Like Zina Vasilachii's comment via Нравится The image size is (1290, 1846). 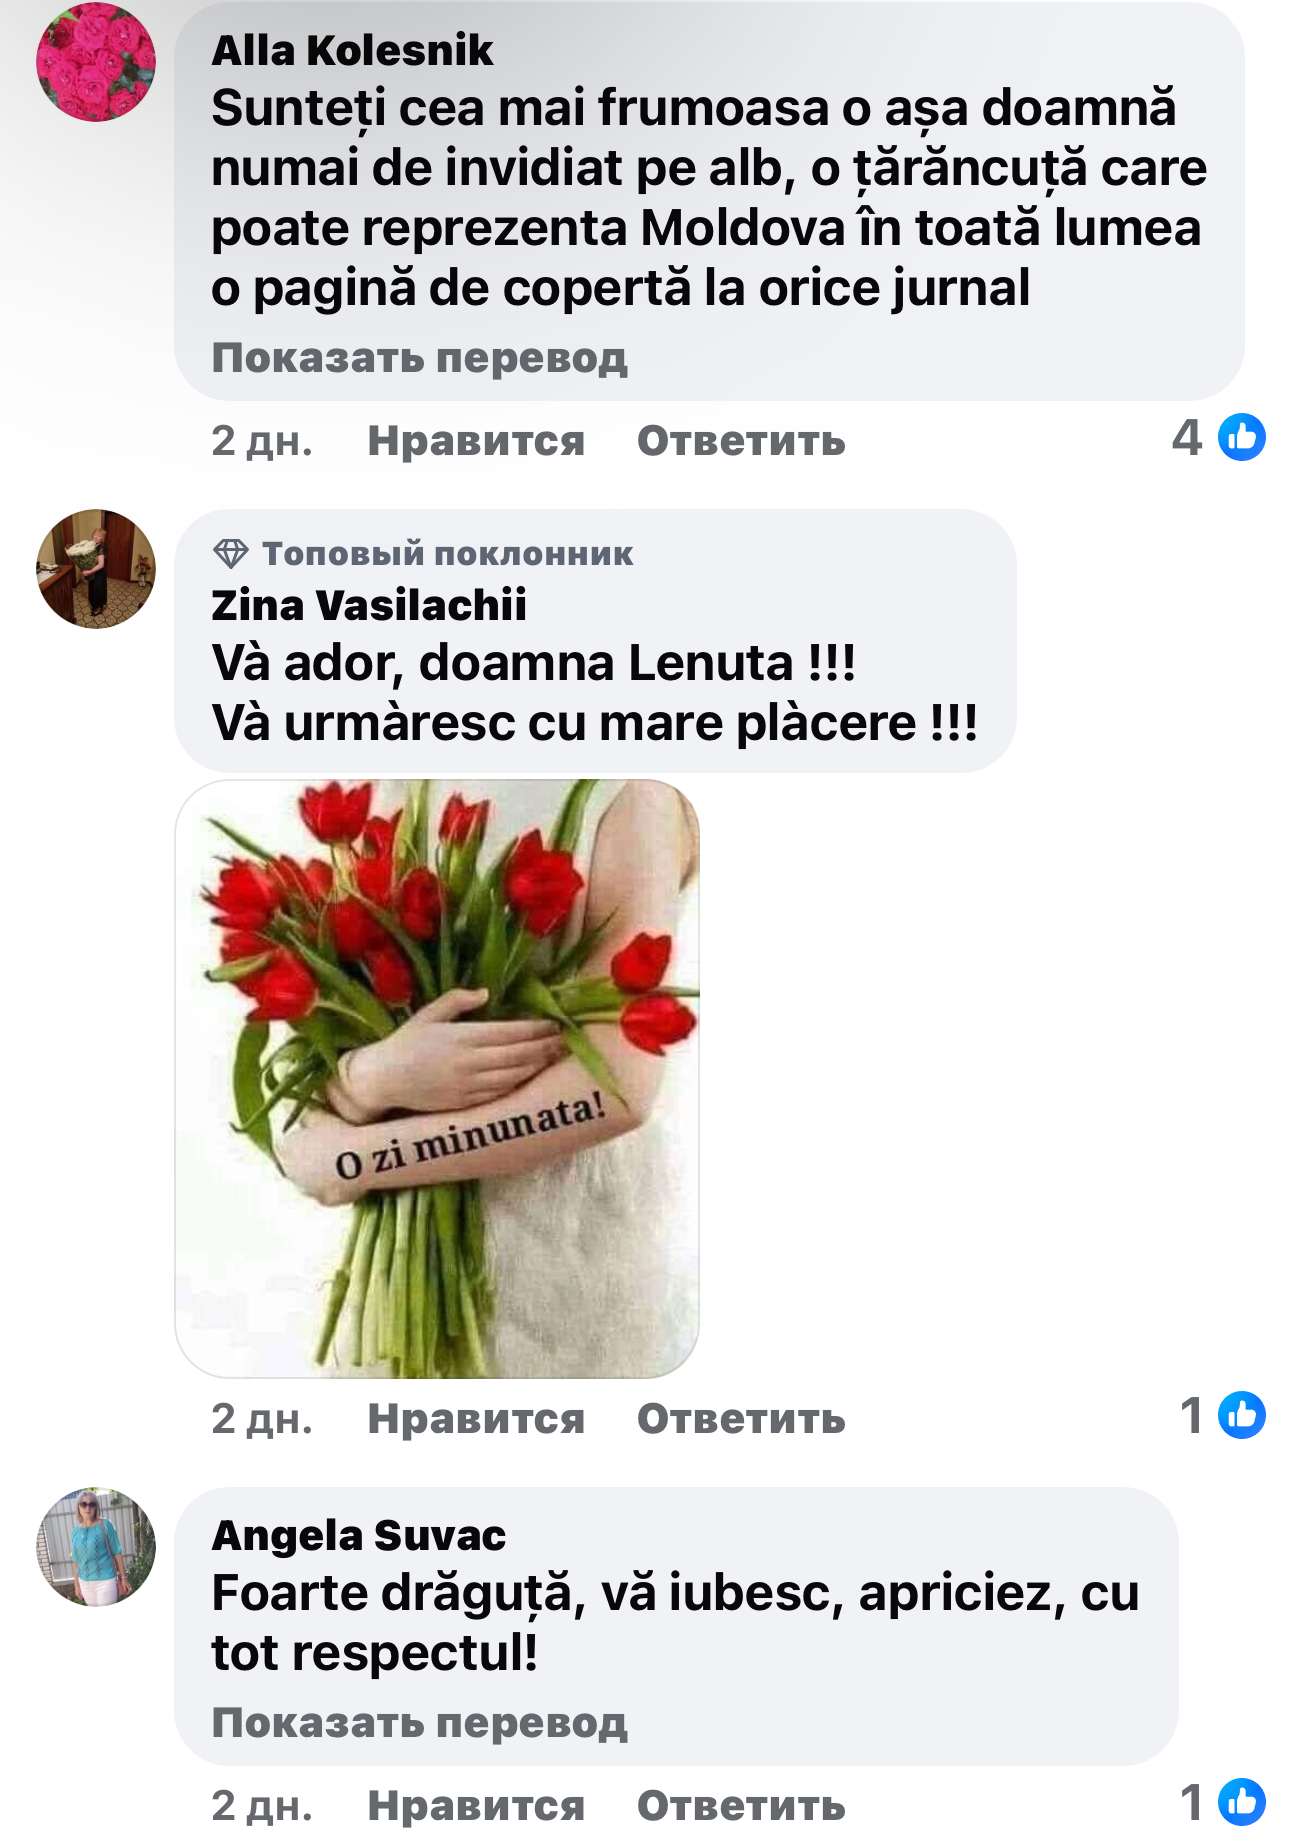[476, 1418]
